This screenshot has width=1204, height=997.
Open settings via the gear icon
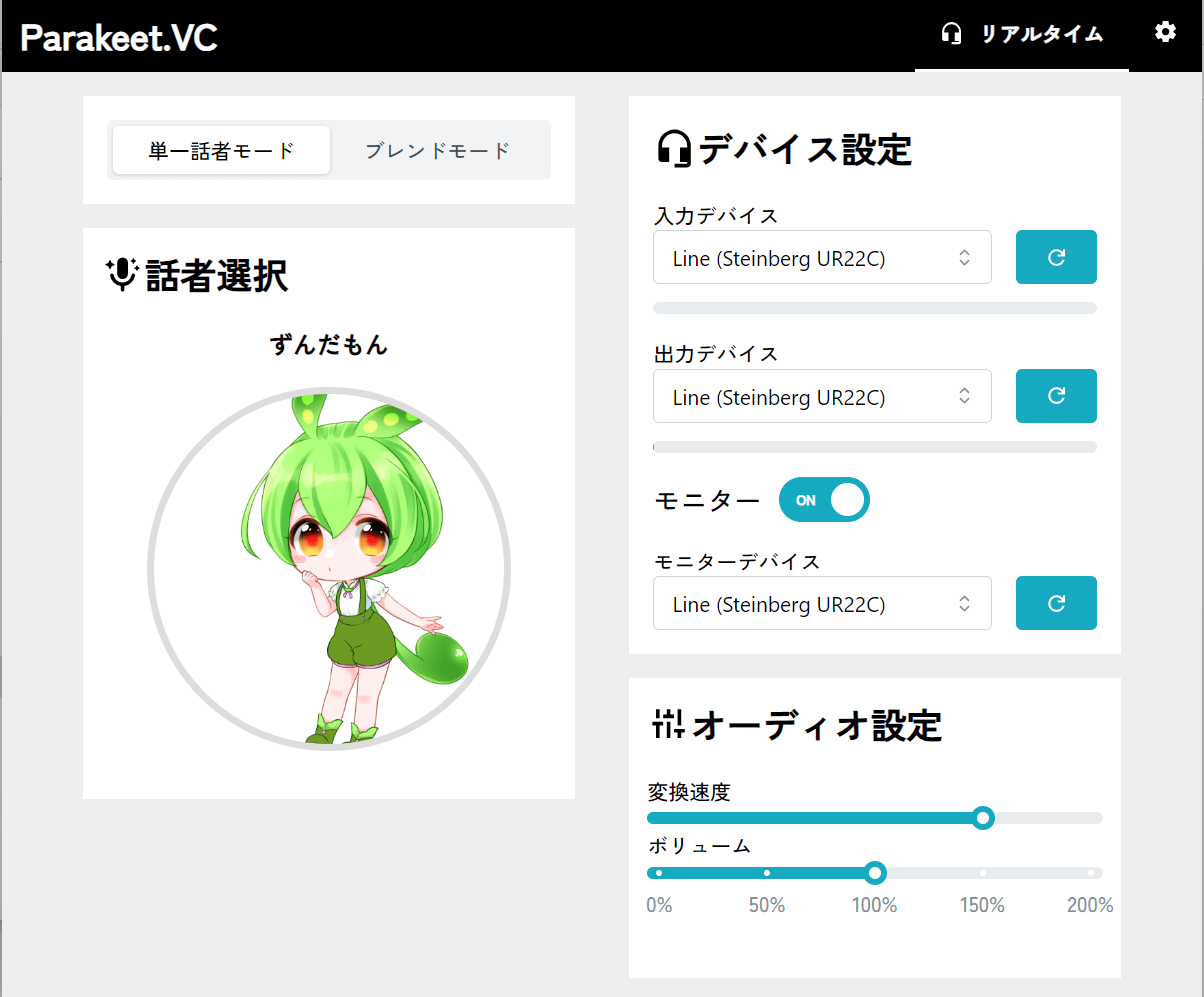pyautogui.click(x=1165, y=32)
